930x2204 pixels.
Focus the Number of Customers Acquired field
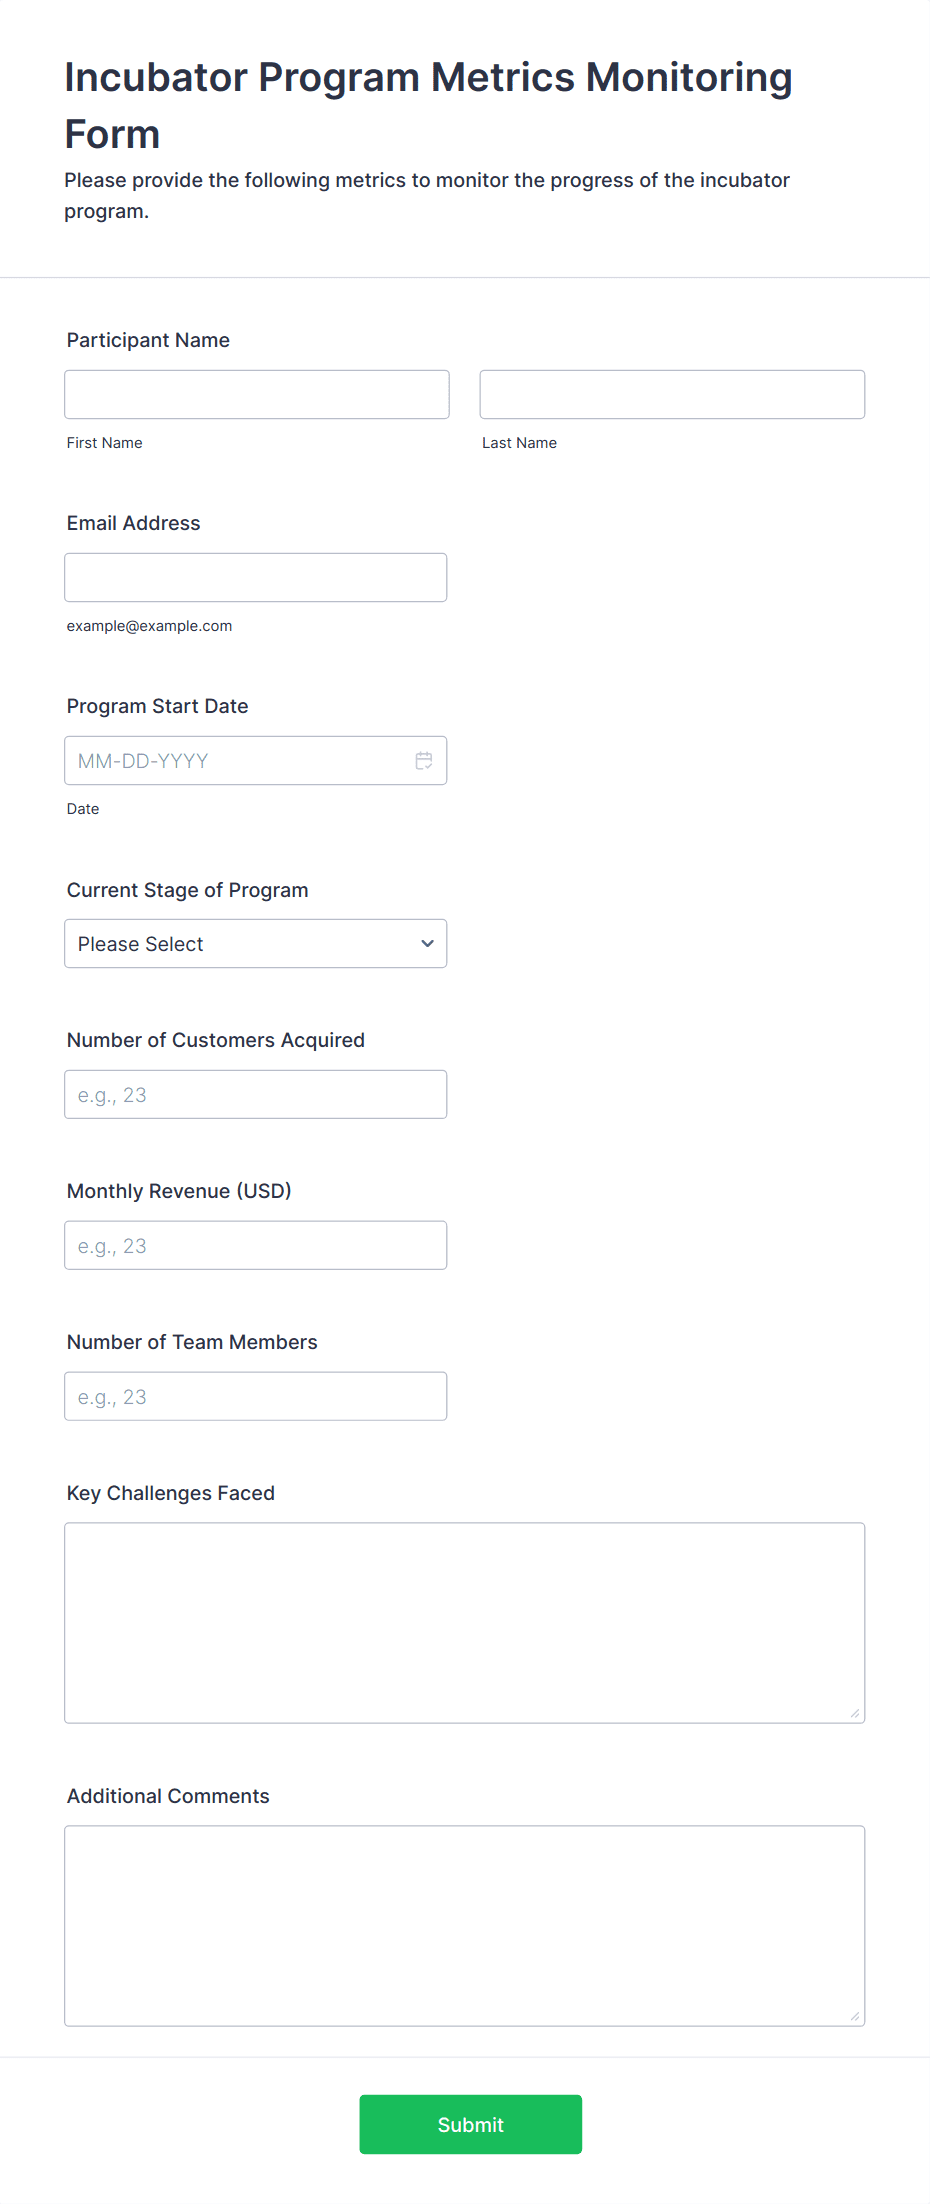click(x=256, y=1095)
